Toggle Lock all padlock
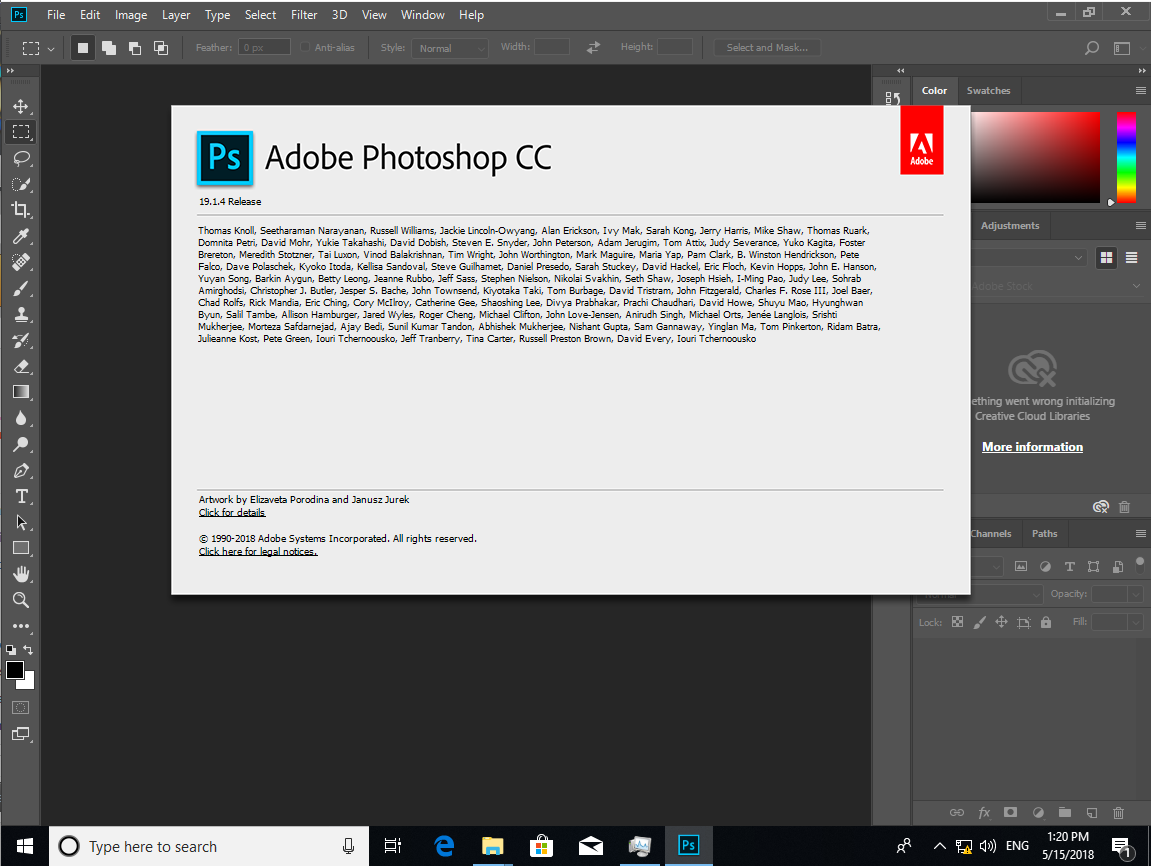Viewport: 1151px width, 866px height. pos(1046,622)
